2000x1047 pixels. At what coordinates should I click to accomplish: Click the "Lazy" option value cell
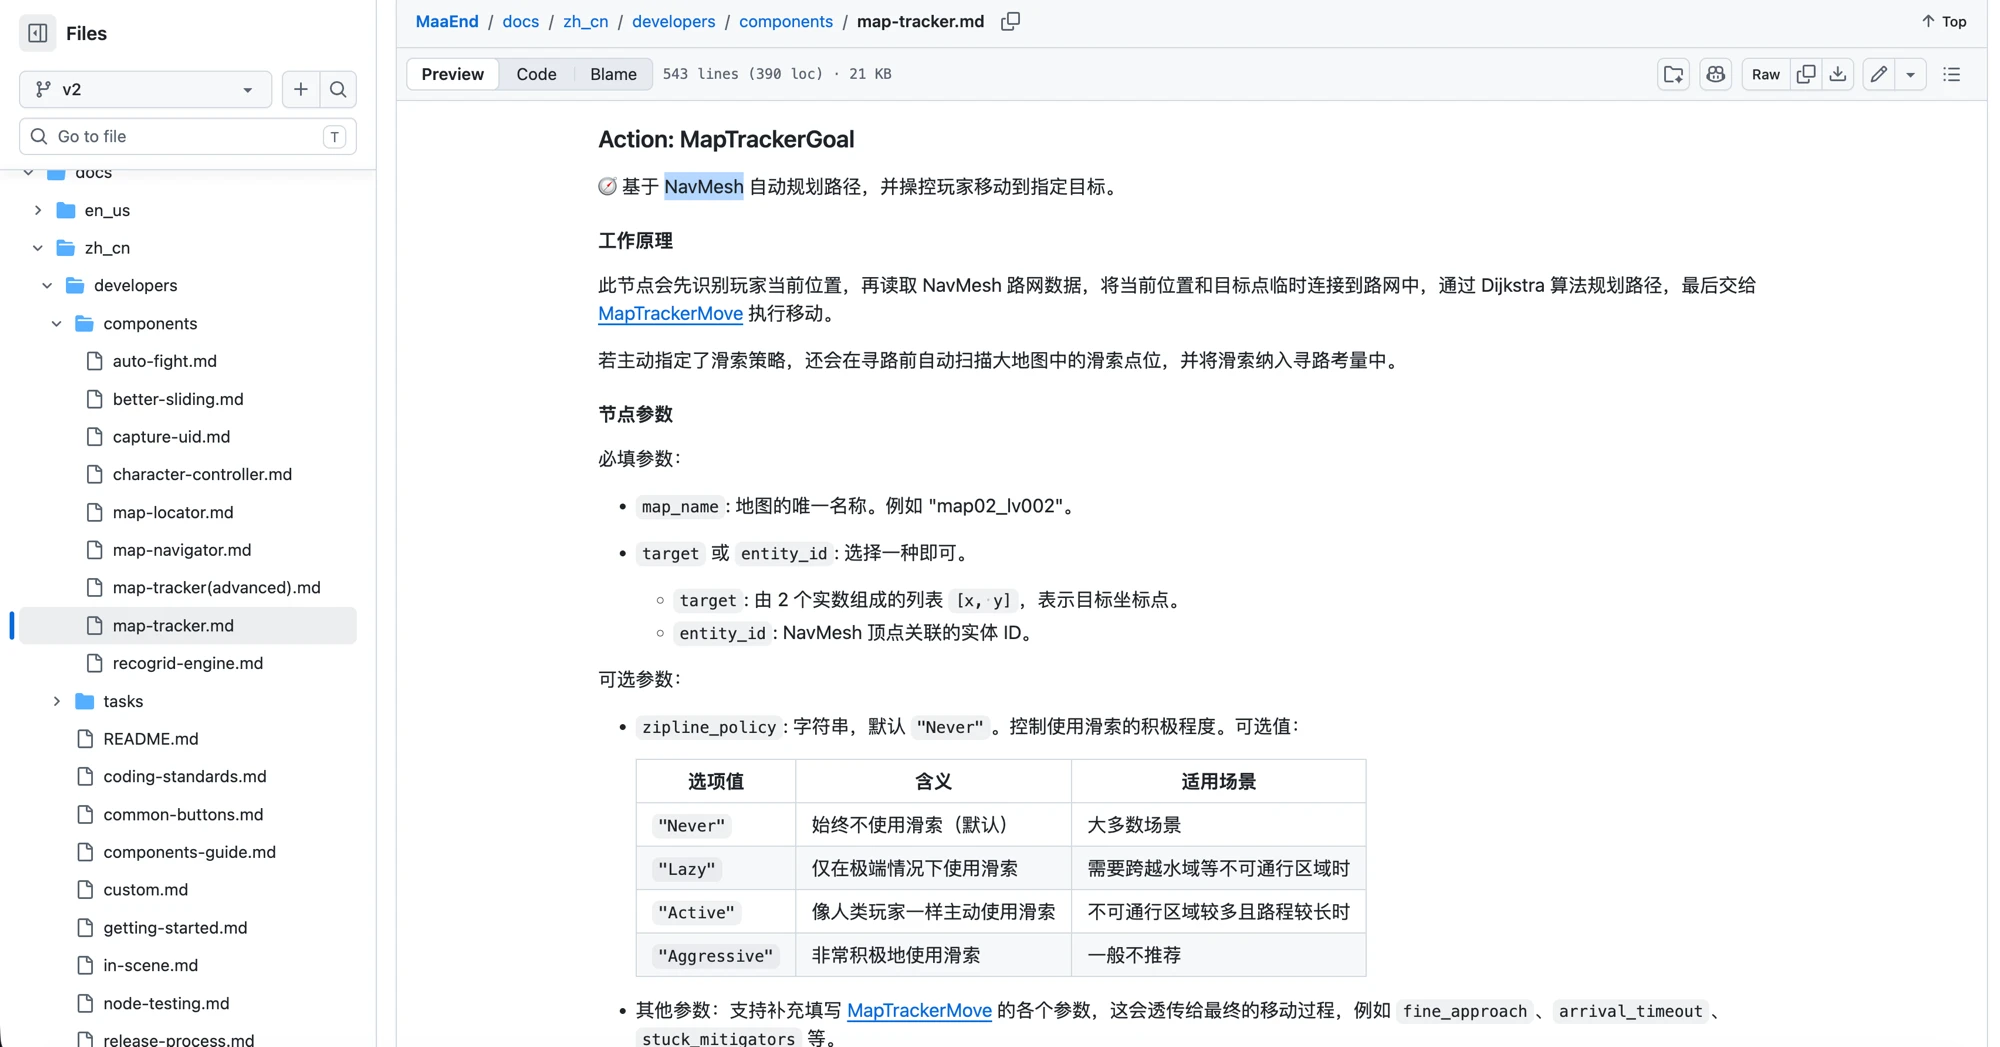(x=716, y=868)
